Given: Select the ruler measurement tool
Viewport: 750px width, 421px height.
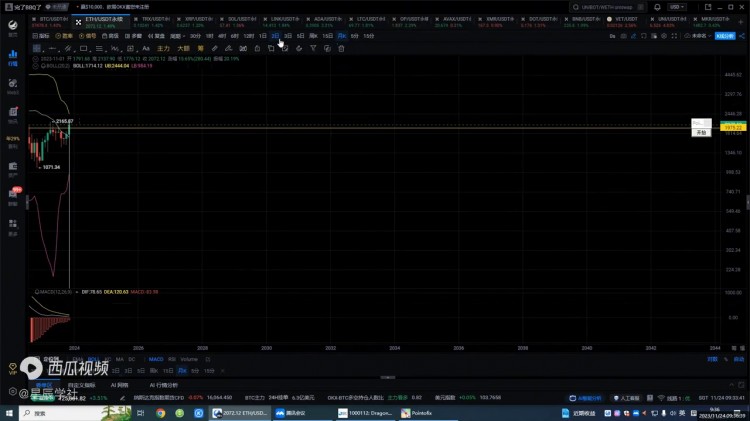Looking at the screenshot, I should [x=214, y=48].
